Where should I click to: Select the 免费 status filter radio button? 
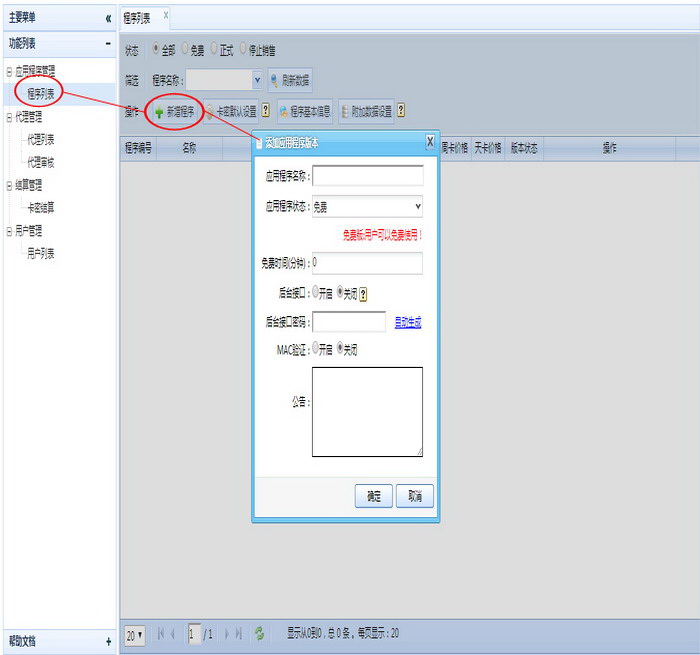(x=185, y=48)
